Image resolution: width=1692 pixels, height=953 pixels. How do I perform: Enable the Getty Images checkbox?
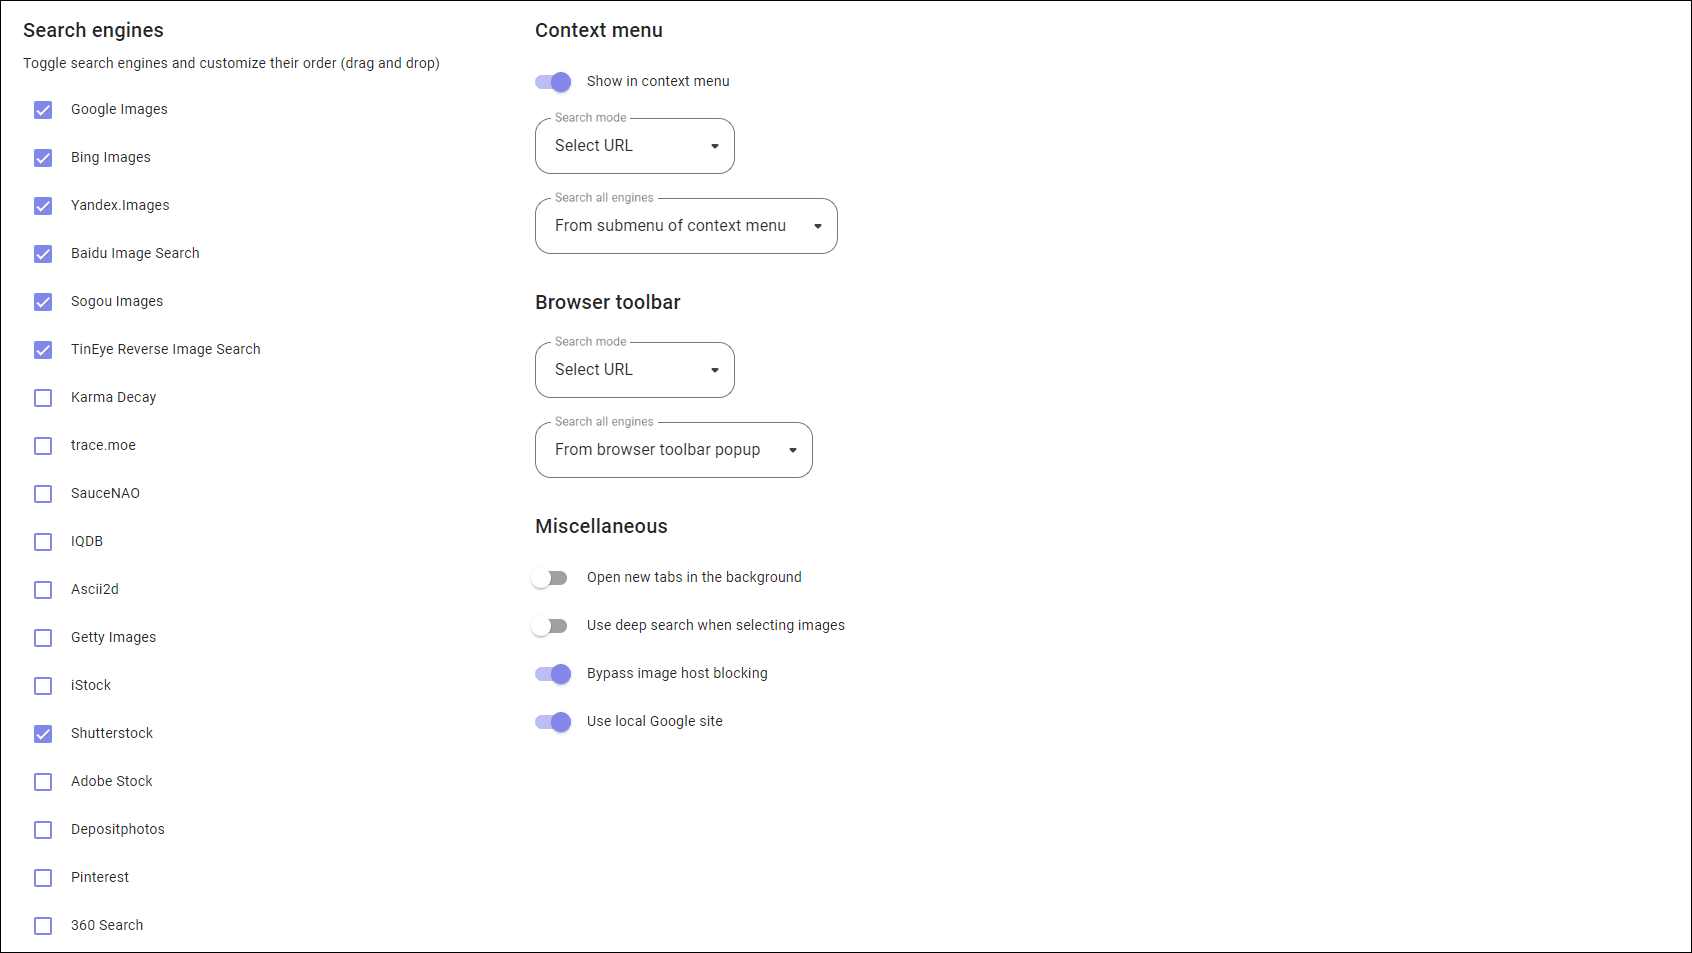click(43, 638)
